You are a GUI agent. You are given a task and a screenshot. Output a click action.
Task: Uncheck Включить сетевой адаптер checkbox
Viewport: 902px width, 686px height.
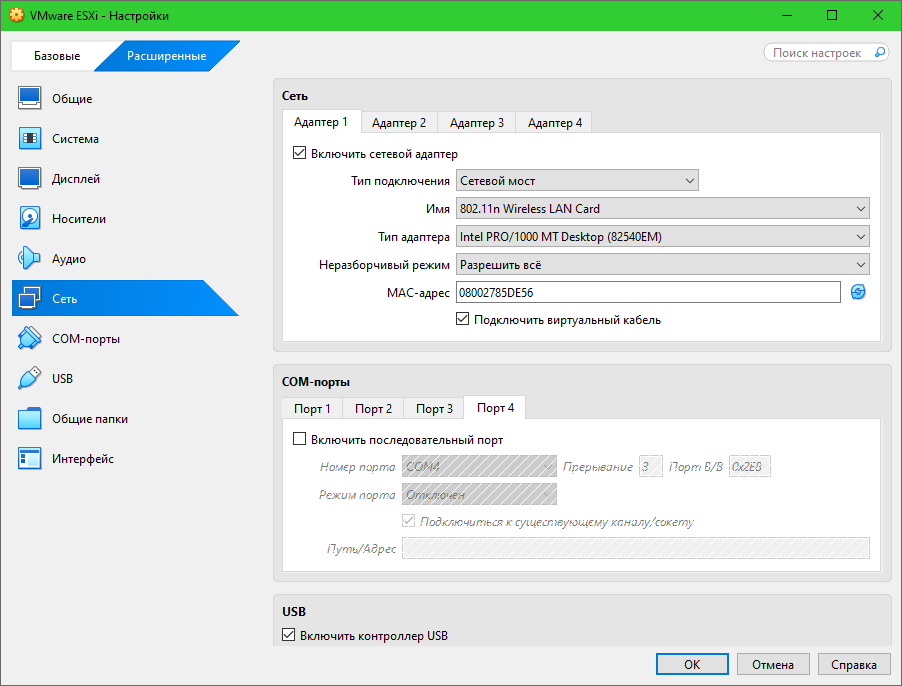point(298,154)
